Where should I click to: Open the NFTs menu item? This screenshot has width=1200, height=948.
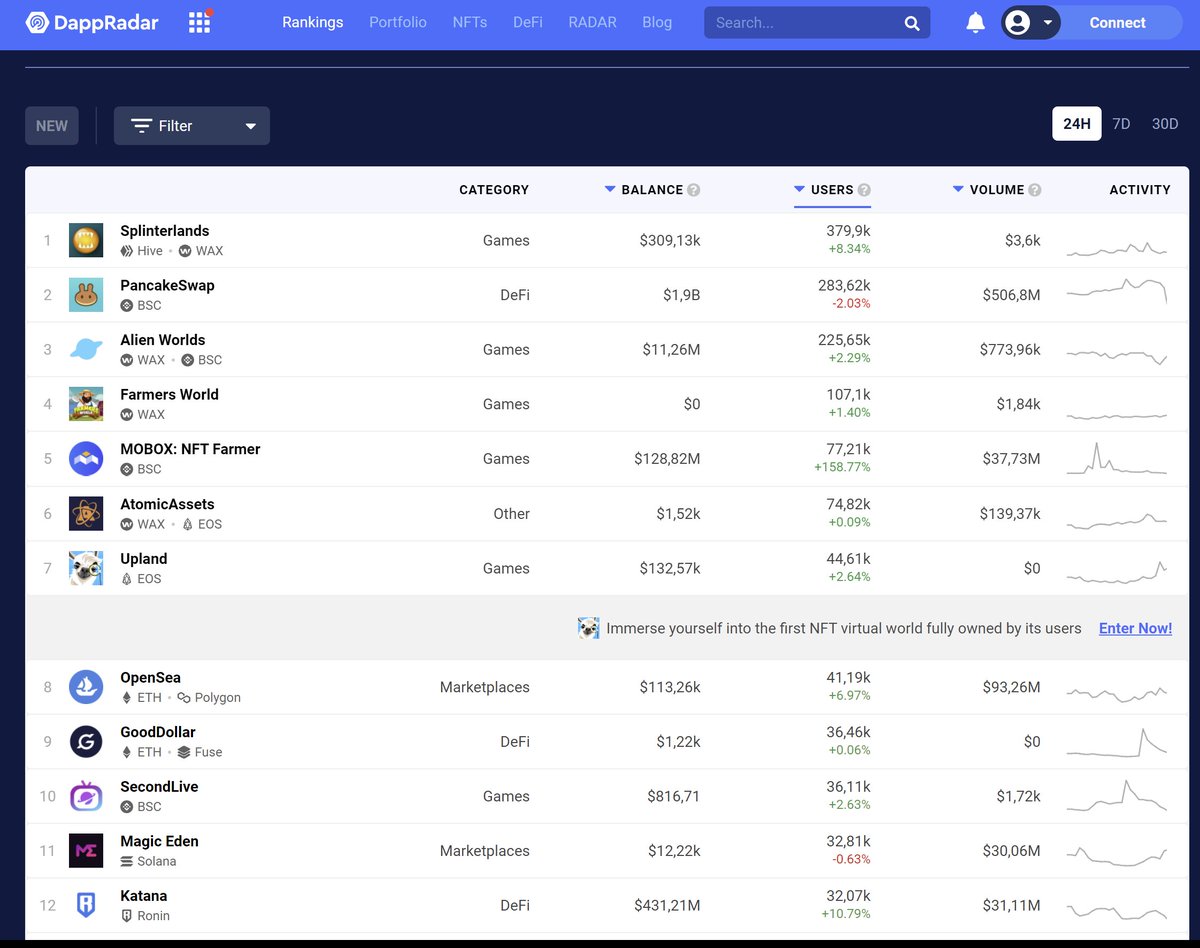click(x=470, y=22)
